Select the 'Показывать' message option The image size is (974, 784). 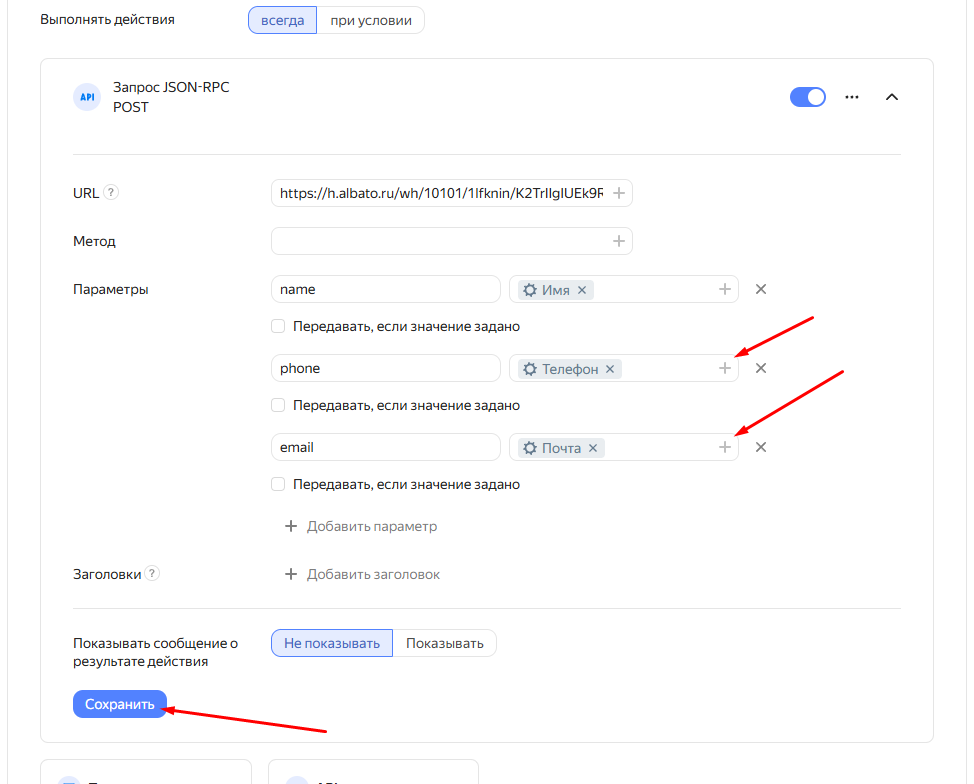pyautogui.click(x=444, y=643)
